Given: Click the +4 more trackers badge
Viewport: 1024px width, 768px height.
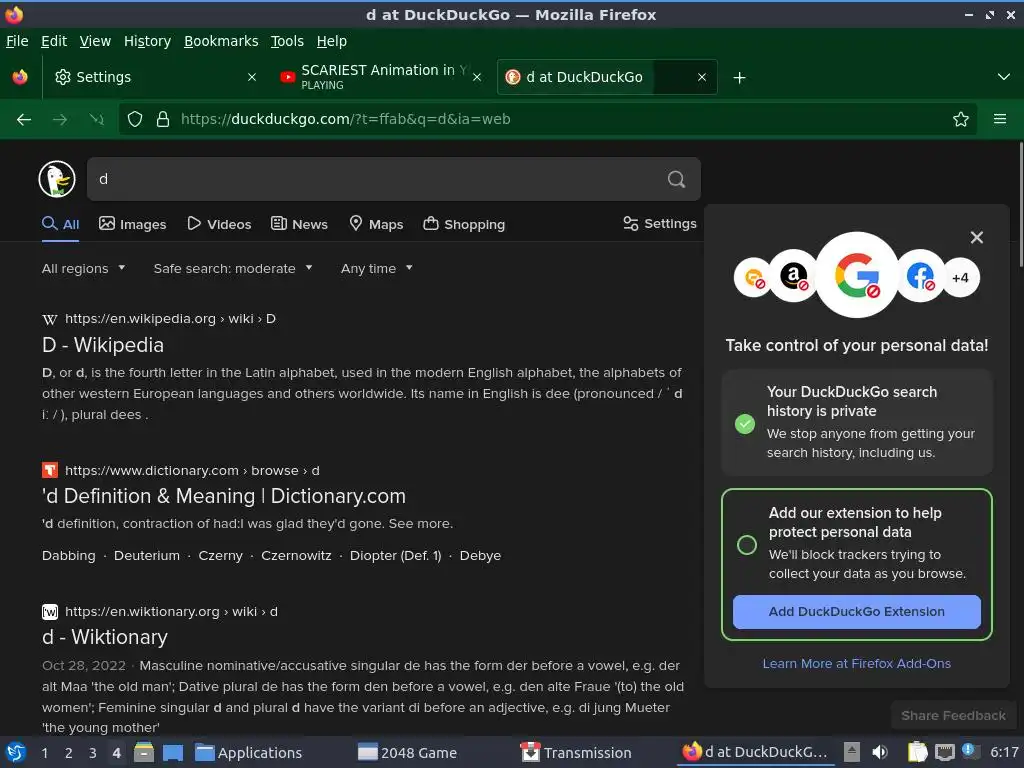Looking at the screenshot, I should [960, 278].
